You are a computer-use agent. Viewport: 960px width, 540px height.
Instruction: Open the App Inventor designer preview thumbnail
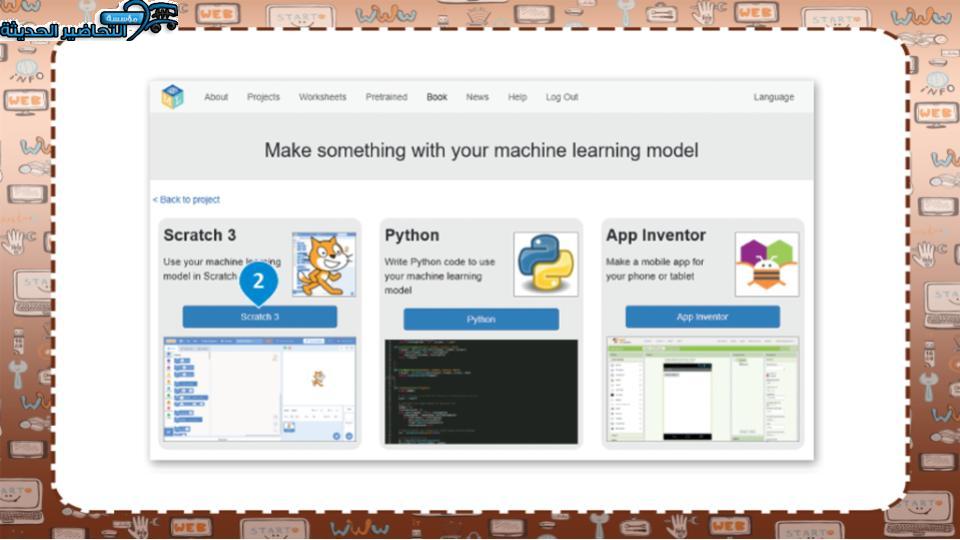point(703,389)
